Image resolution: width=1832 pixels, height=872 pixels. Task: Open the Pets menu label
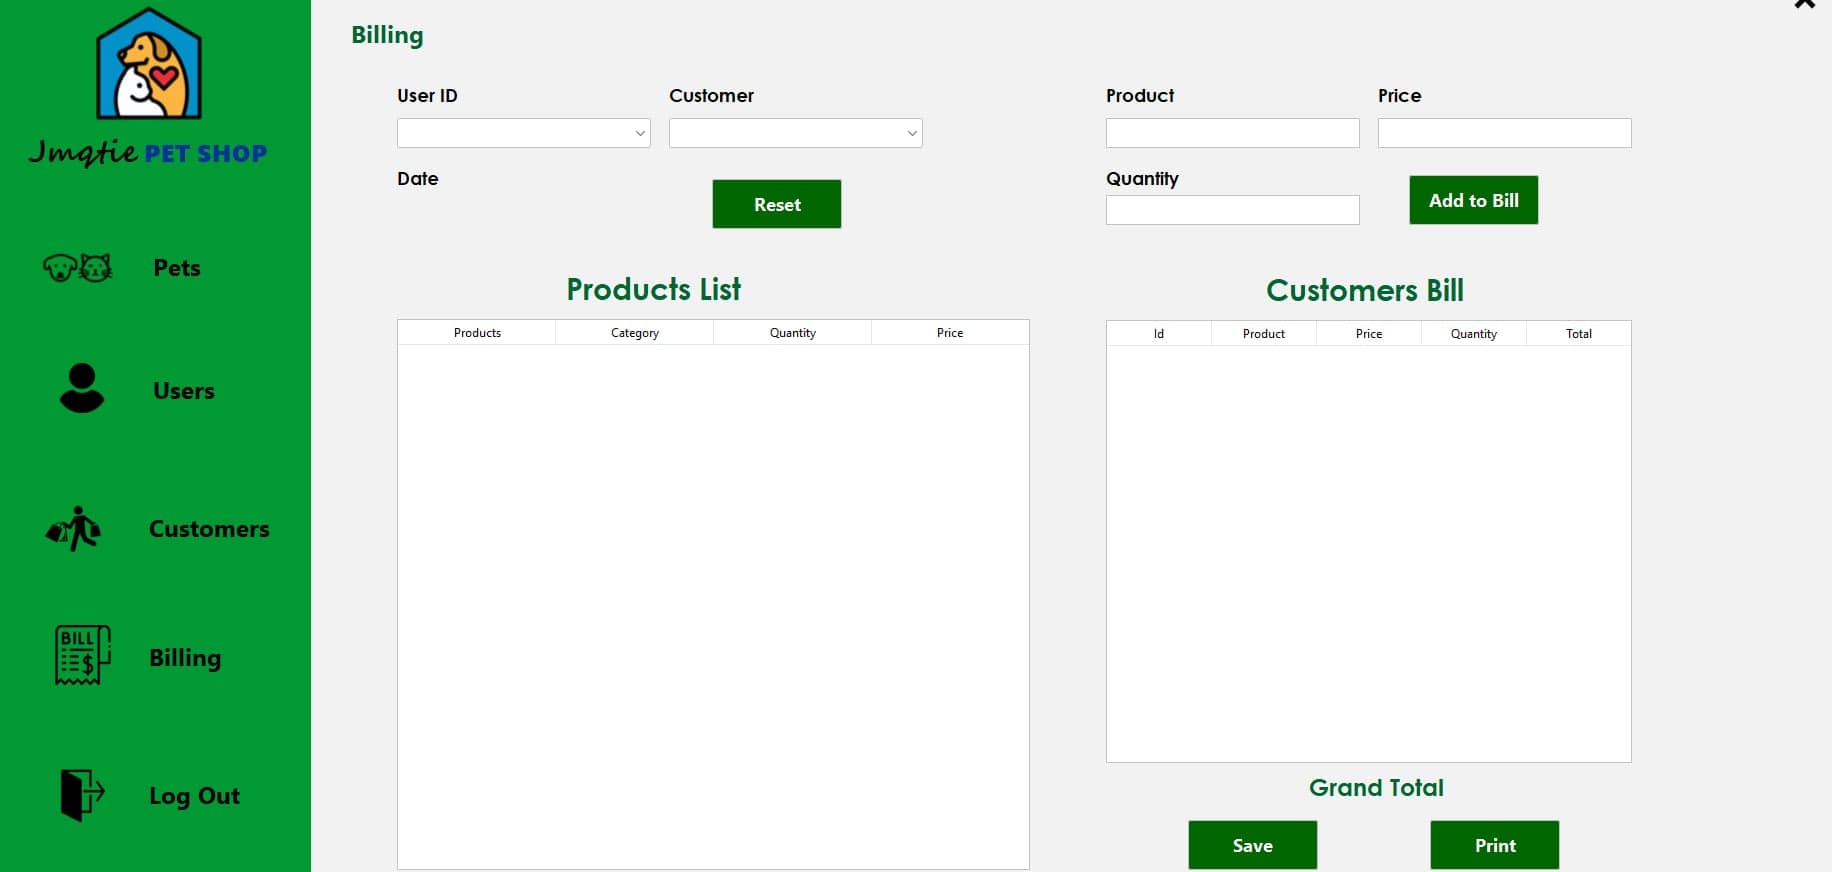177,268
